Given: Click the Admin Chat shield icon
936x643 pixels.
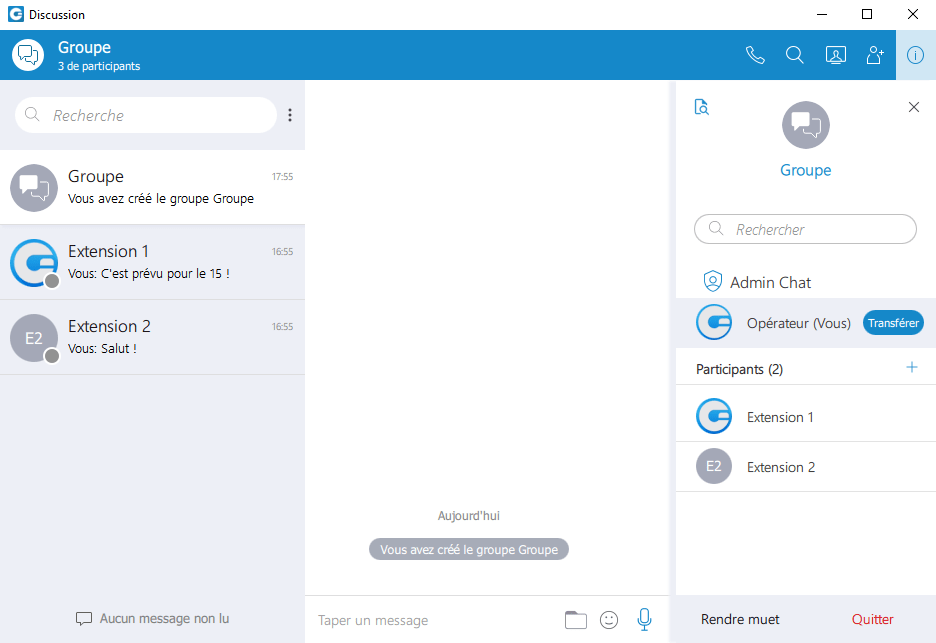Looking at the screenshot, I should point(712,281).
